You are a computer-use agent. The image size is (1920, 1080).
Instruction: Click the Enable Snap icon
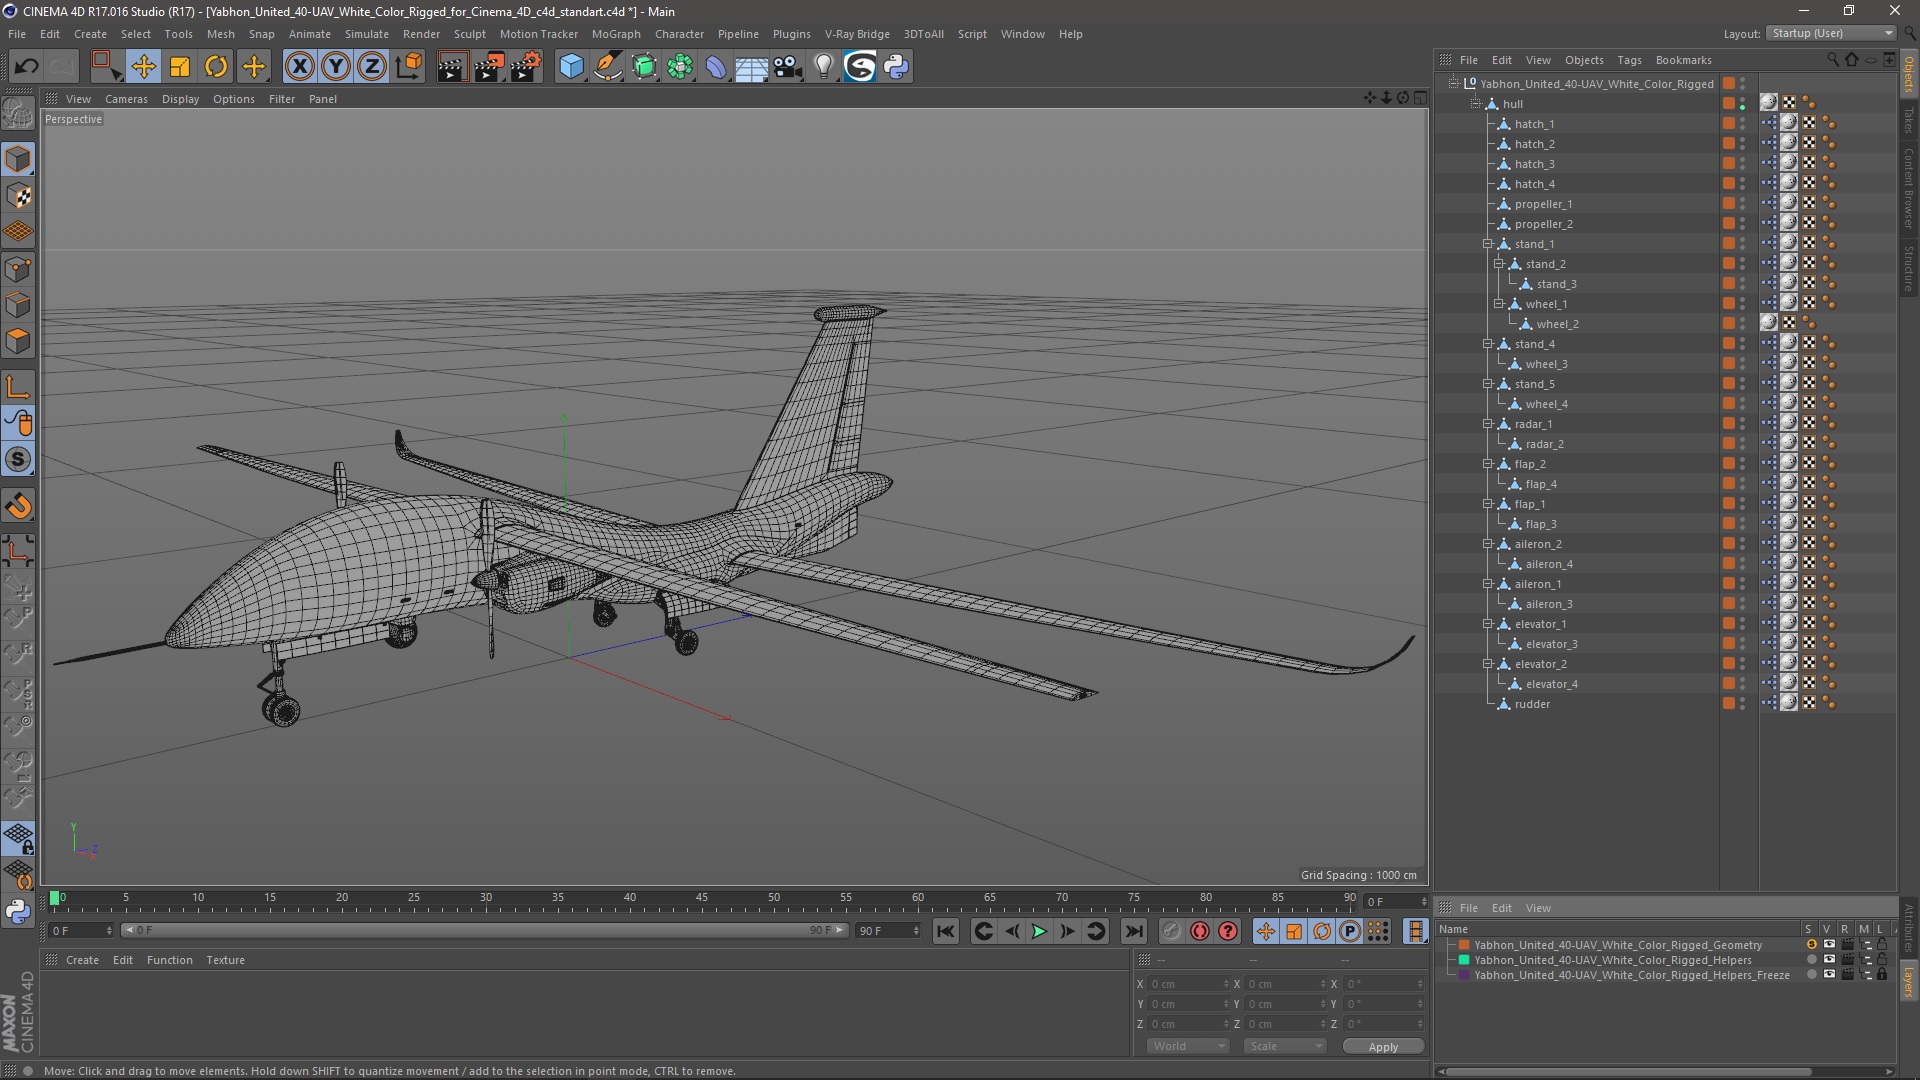tap(18, 506)
